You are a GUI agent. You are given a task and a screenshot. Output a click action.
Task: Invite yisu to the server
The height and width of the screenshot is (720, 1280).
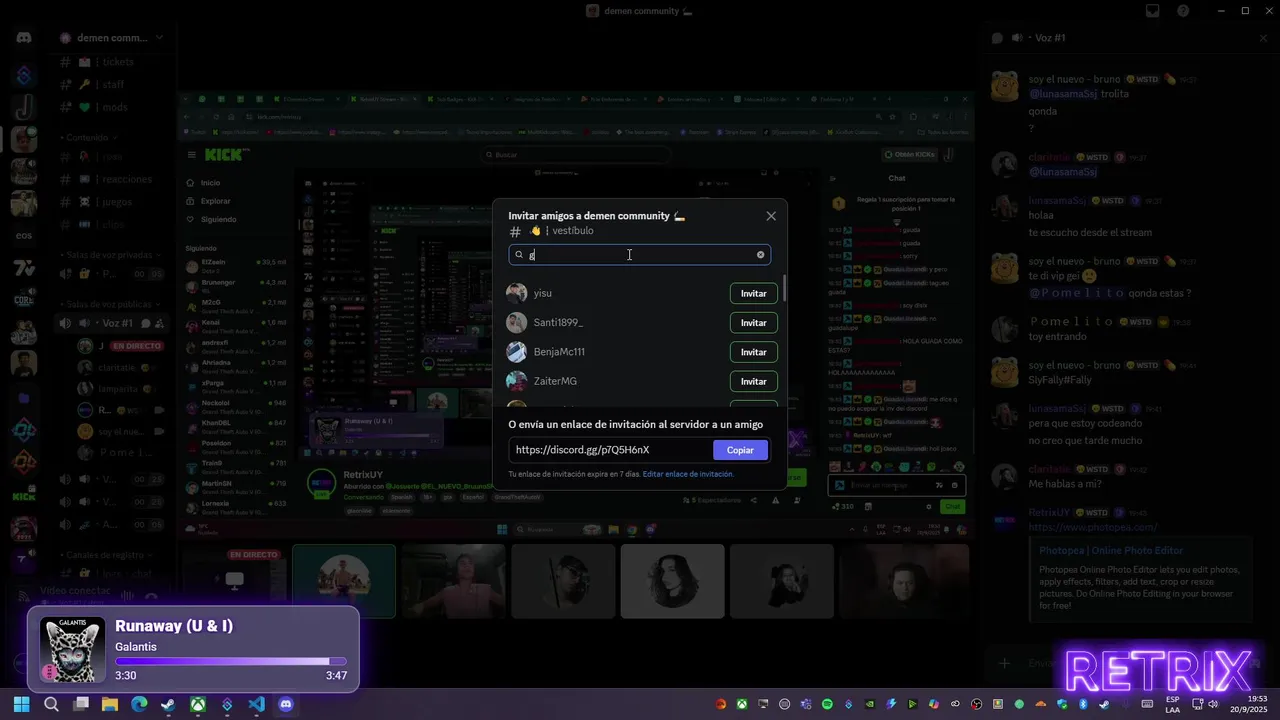coord(753,293)
